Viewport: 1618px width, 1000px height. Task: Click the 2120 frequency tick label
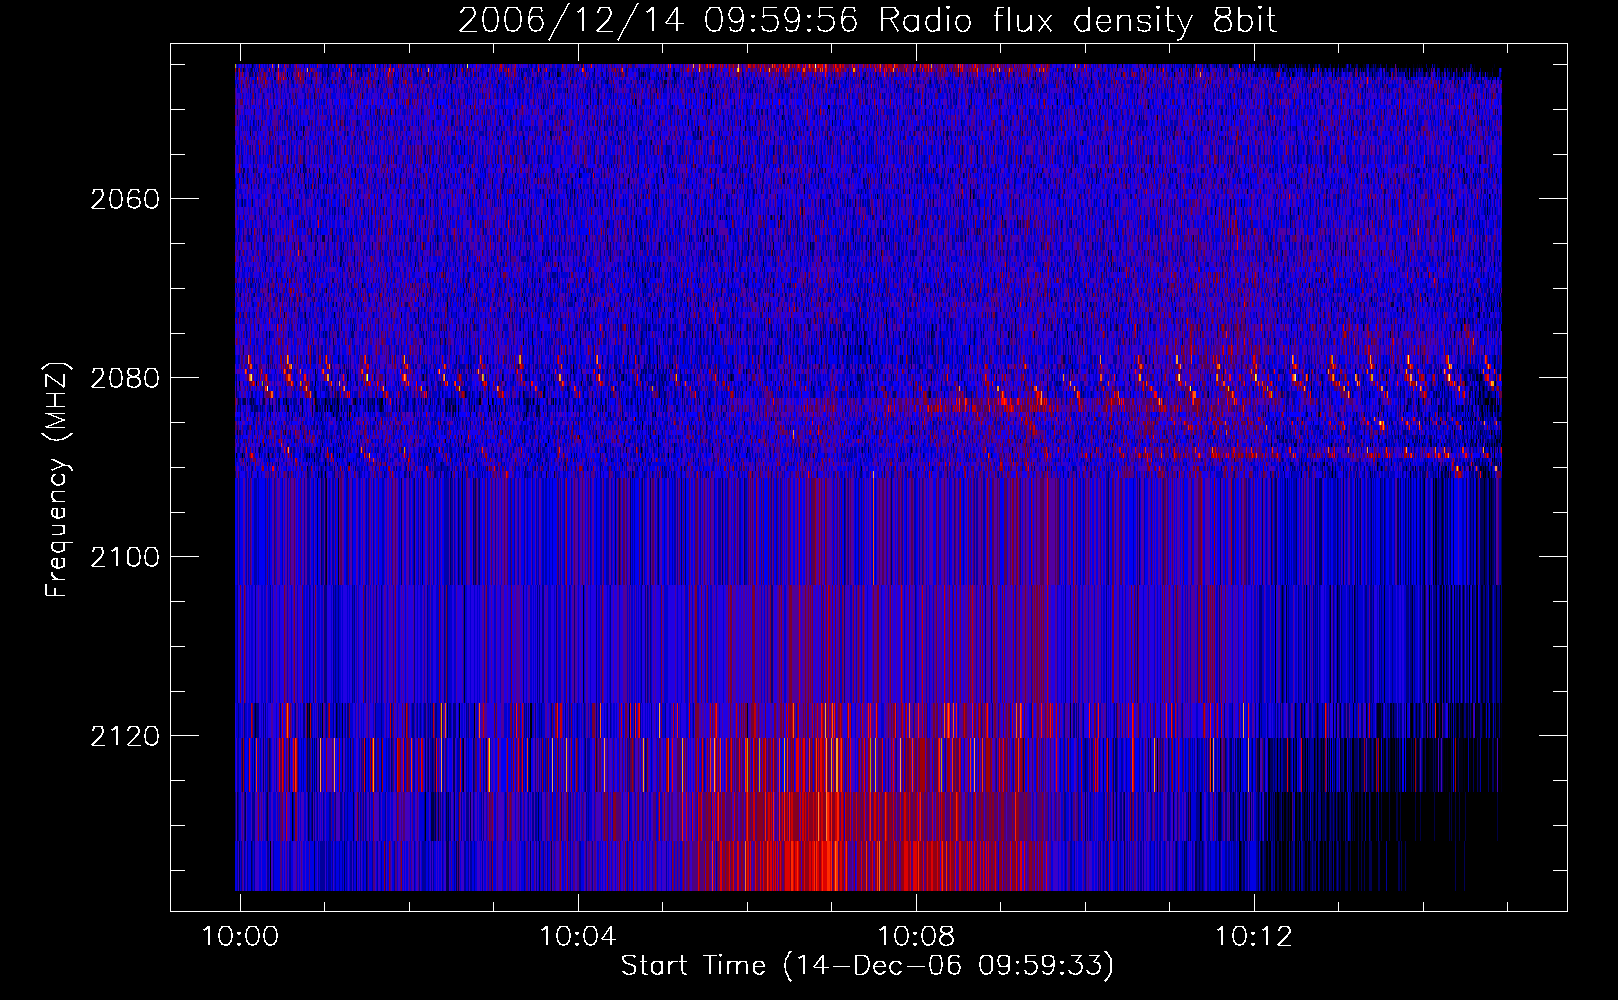(125, 736)
